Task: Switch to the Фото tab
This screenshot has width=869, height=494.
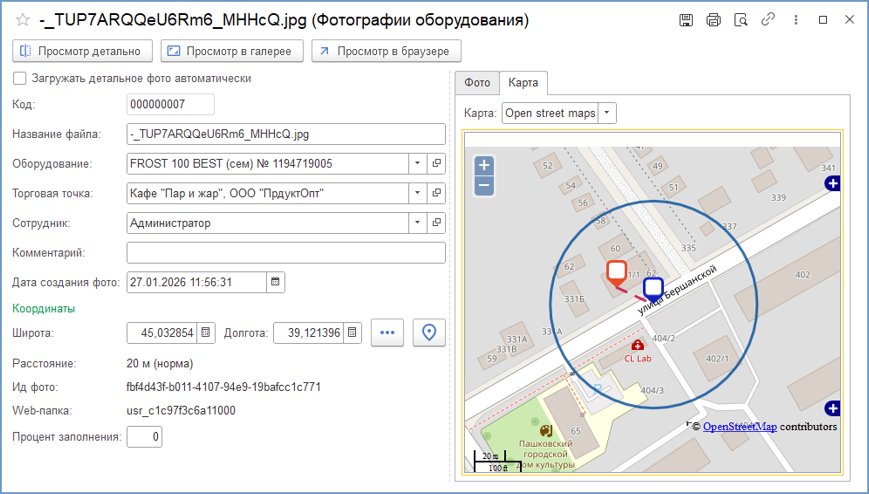Action: (477, 83)
